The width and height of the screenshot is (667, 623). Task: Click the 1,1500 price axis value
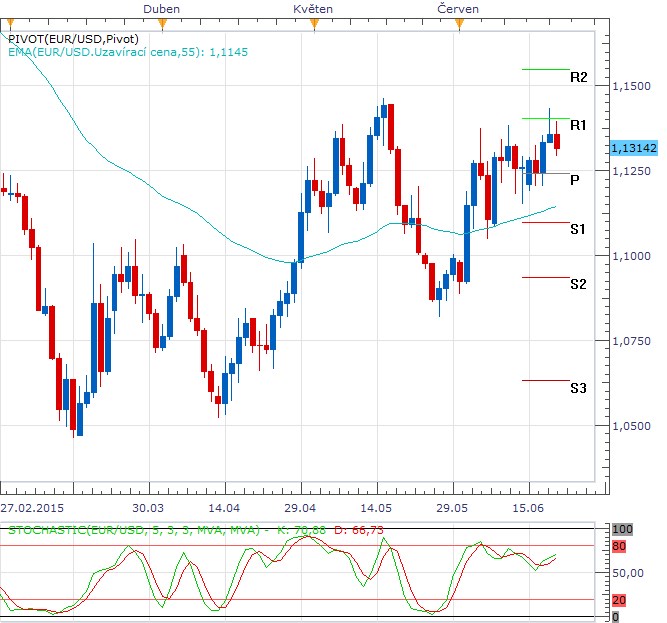click(x=631, y=86)
